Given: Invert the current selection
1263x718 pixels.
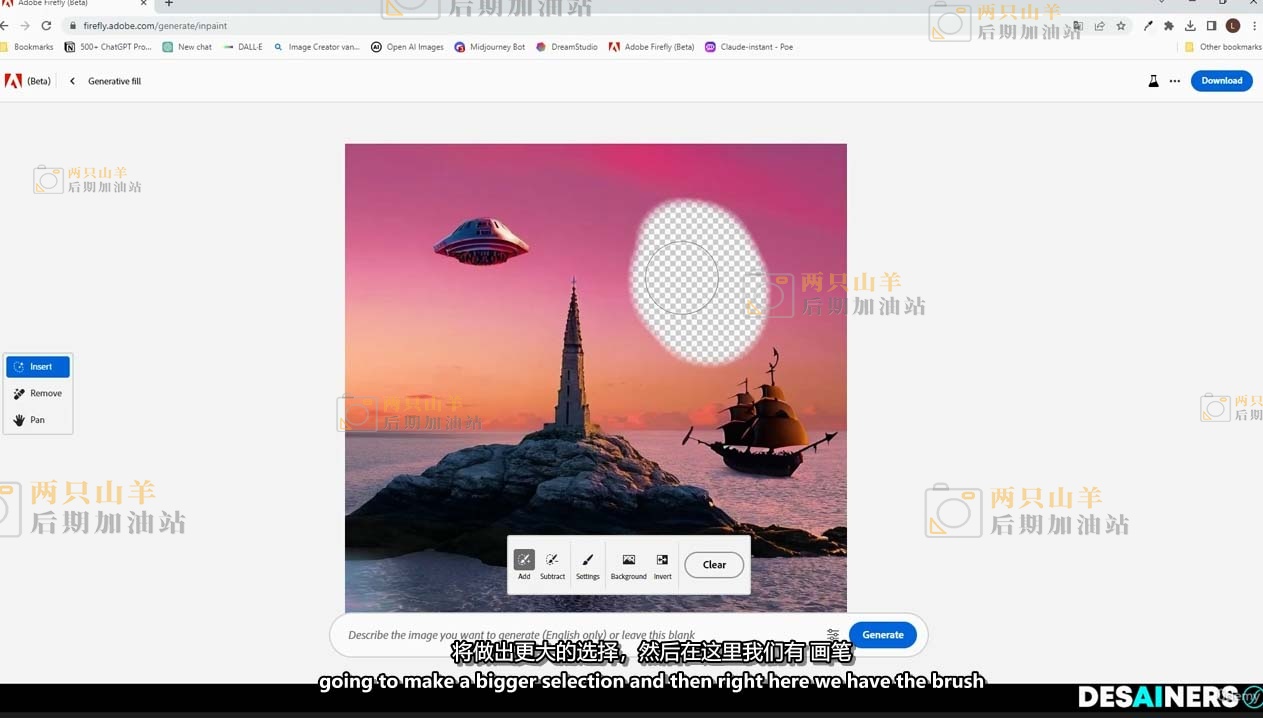Looking at the screenshot, I should coord(662,564).
